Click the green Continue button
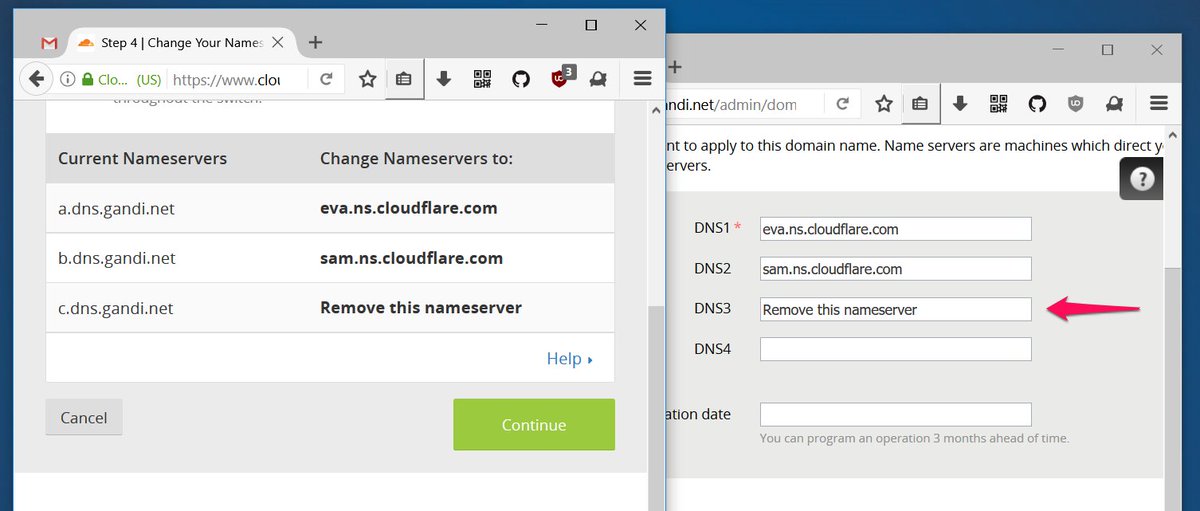 click(534, 425)
